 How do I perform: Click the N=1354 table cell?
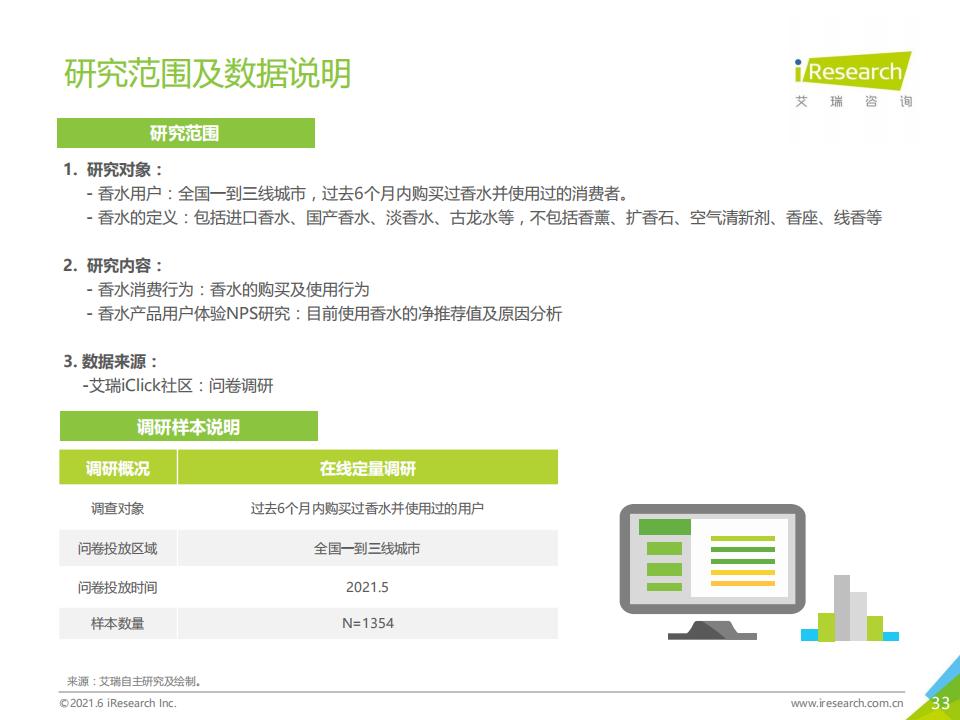pos(367,623)
